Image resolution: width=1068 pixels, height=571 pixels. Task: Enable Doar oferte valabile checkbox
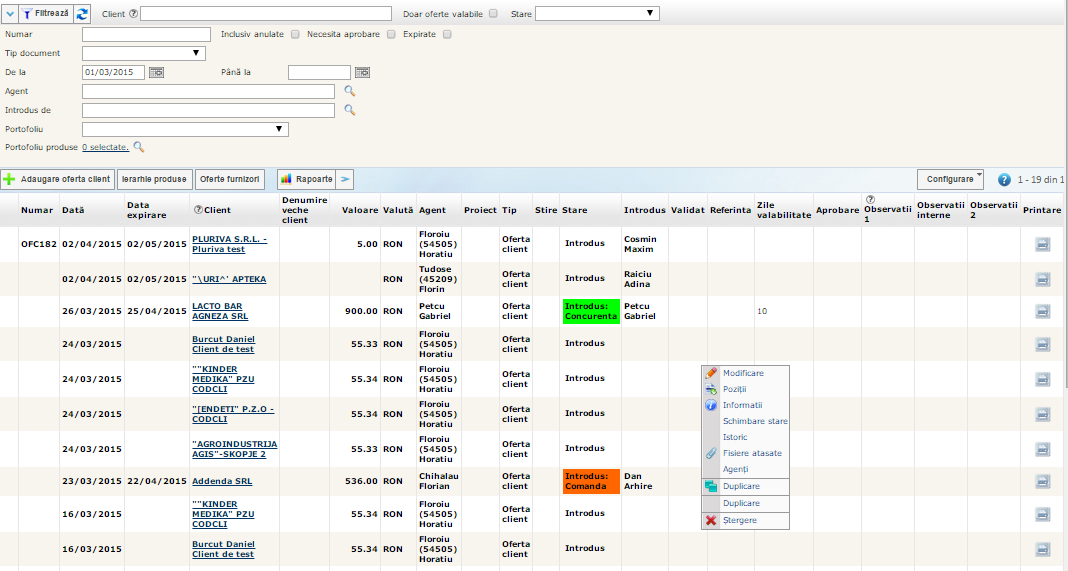pyautogui.click(x=493, y=14)
